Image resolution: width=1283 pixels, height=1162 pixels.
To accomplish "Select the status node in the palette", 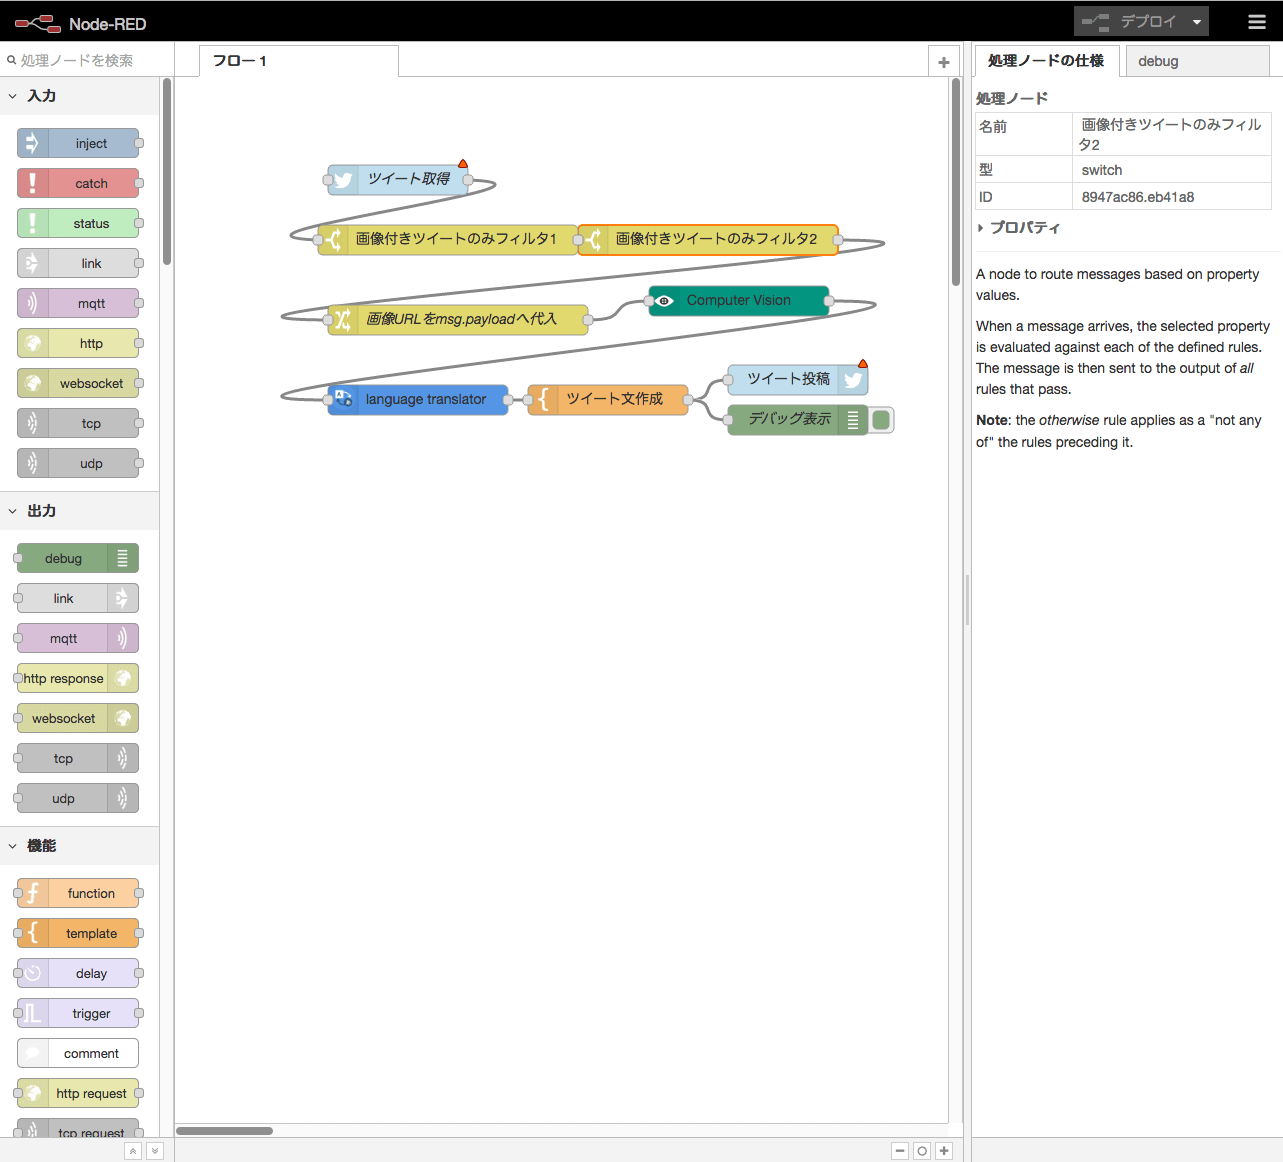I will point(78,223).
